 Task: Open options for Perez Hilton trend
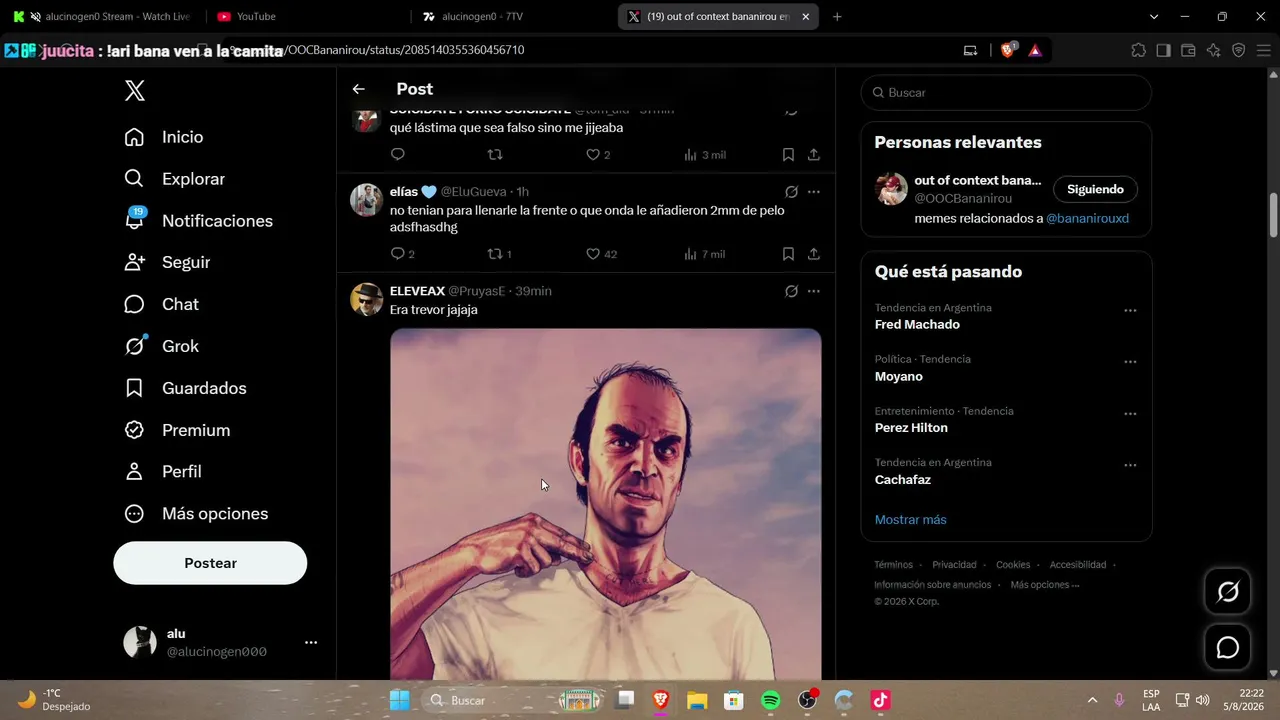click(x=1130, y=414)
